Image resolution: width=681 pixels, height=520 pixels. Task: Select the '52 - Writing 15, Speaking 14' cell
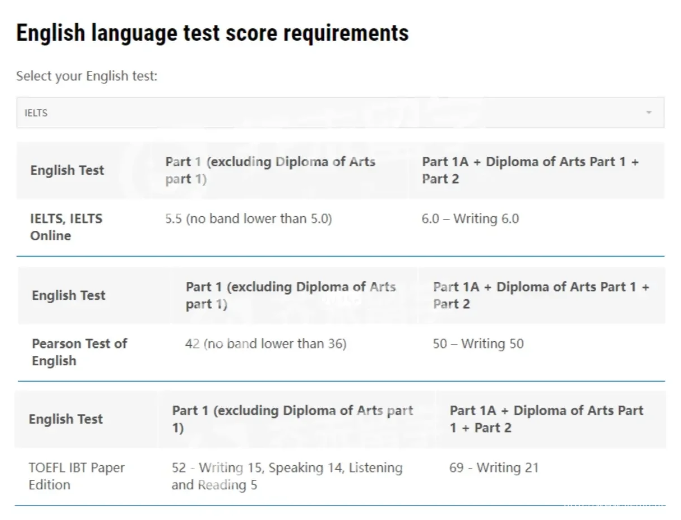[x=287, y=476]
